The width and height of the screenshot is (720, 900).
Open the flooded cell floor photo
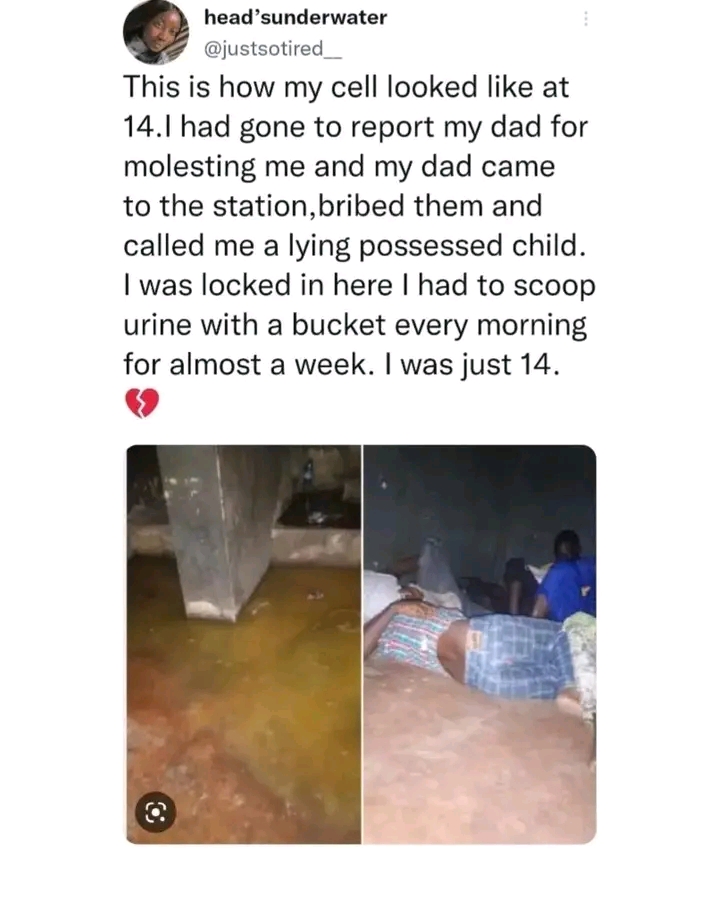(243, 644)
